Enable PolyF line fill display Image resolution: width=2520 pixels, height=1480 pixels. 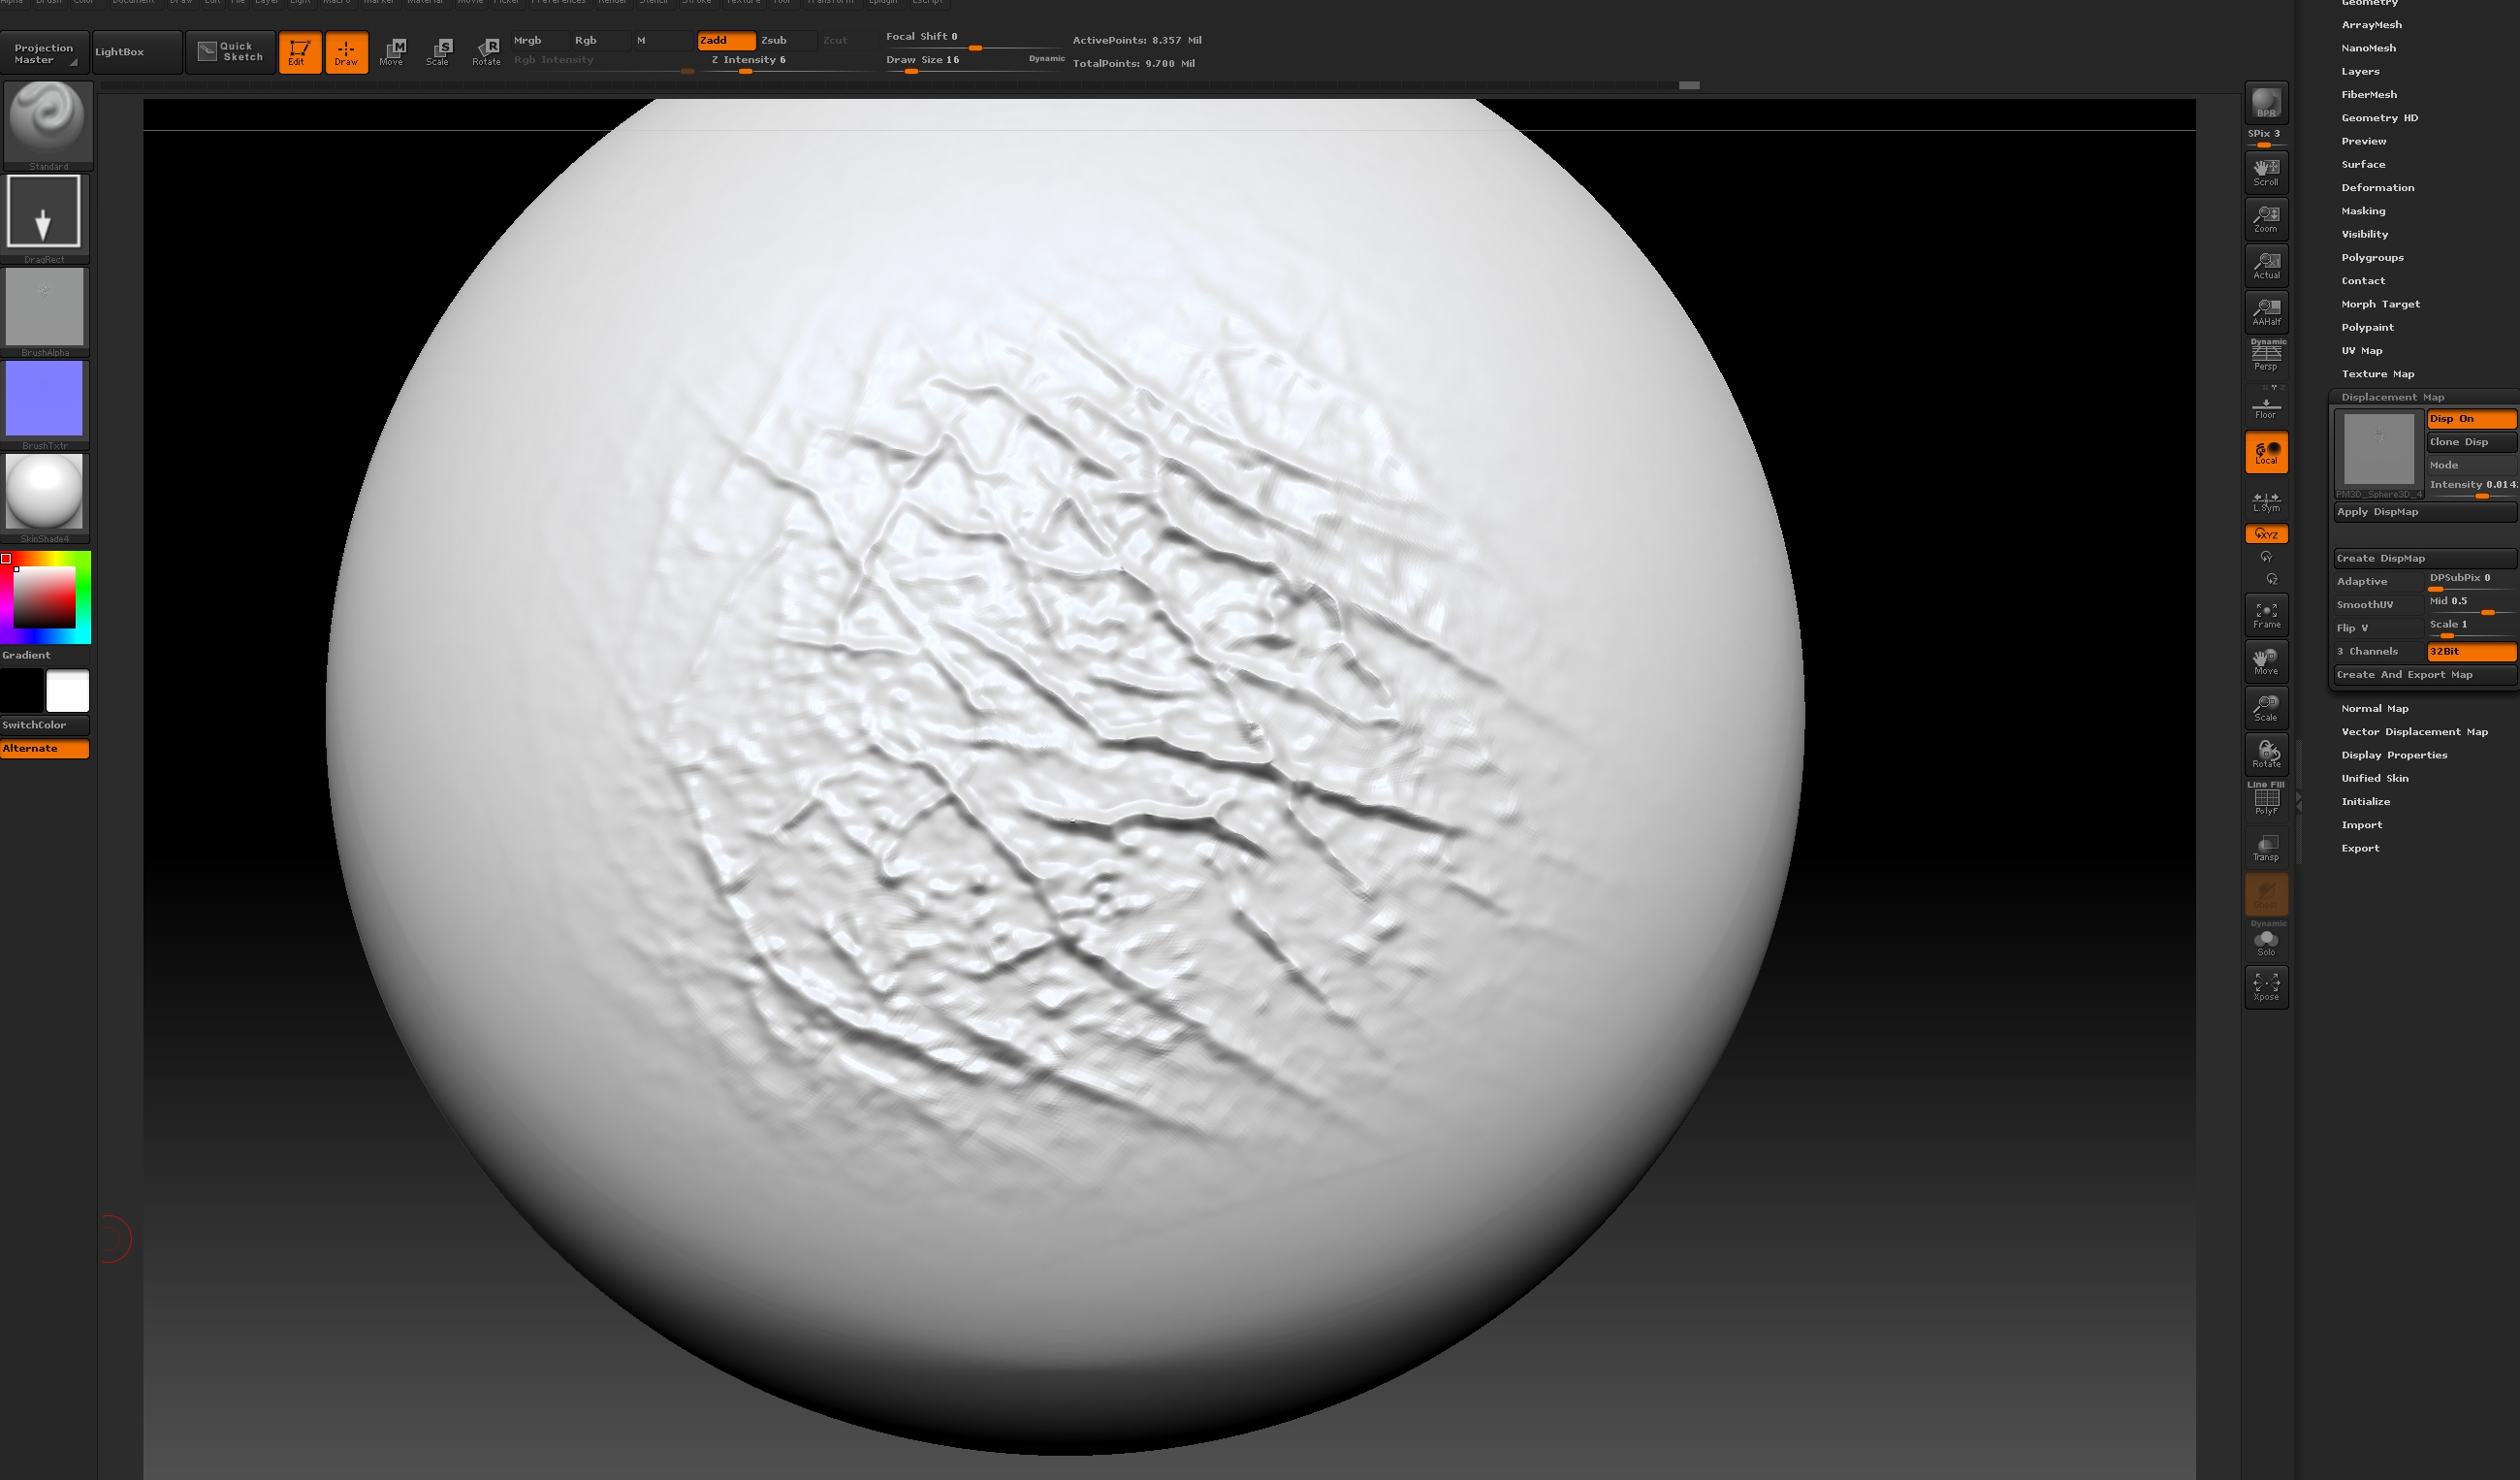[x=2265, y=800]
